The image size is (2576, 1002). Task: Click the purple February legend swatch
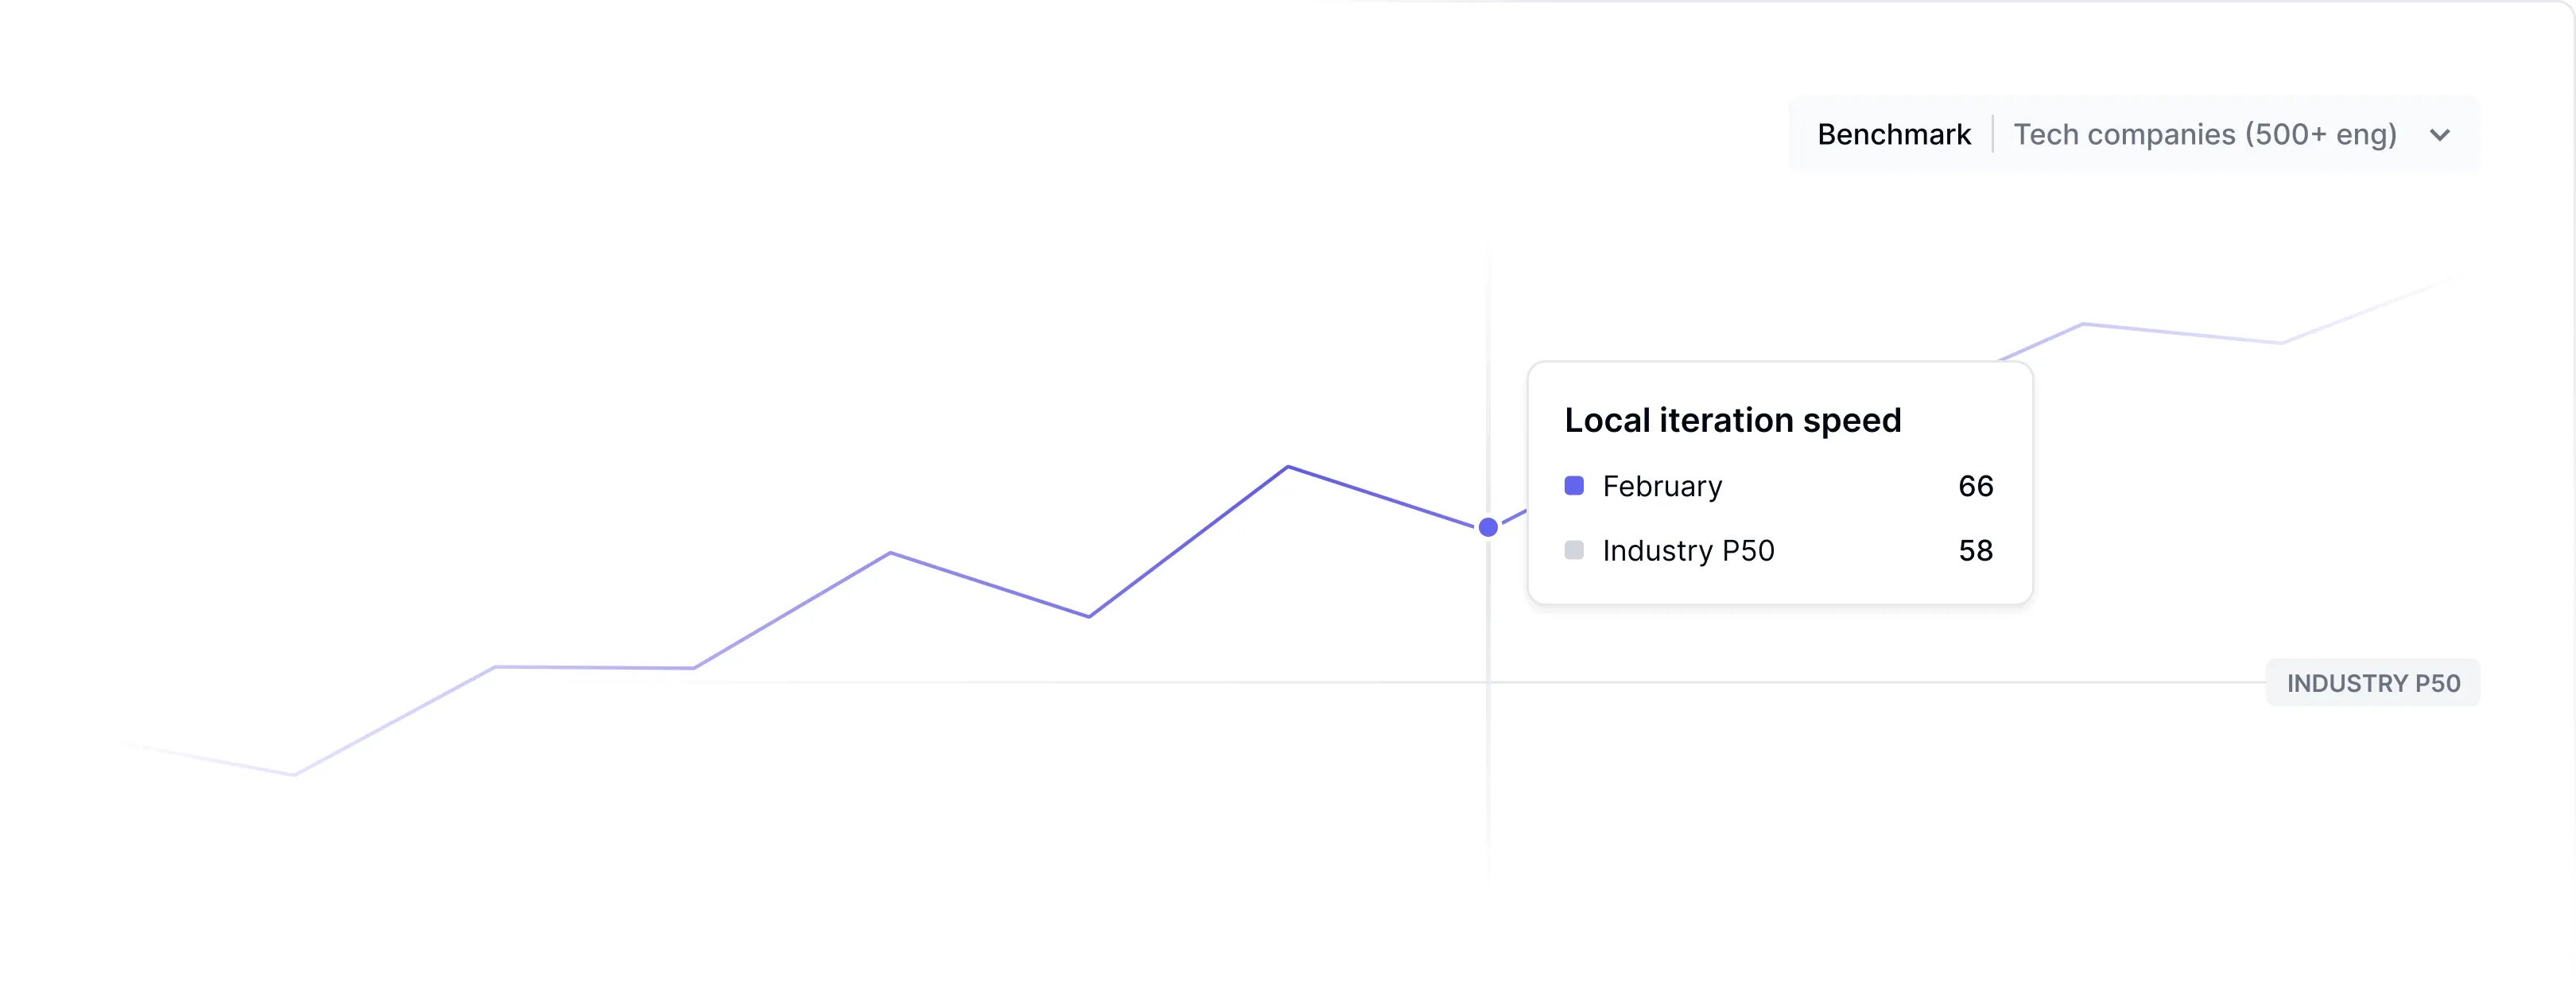[1574, 486]
